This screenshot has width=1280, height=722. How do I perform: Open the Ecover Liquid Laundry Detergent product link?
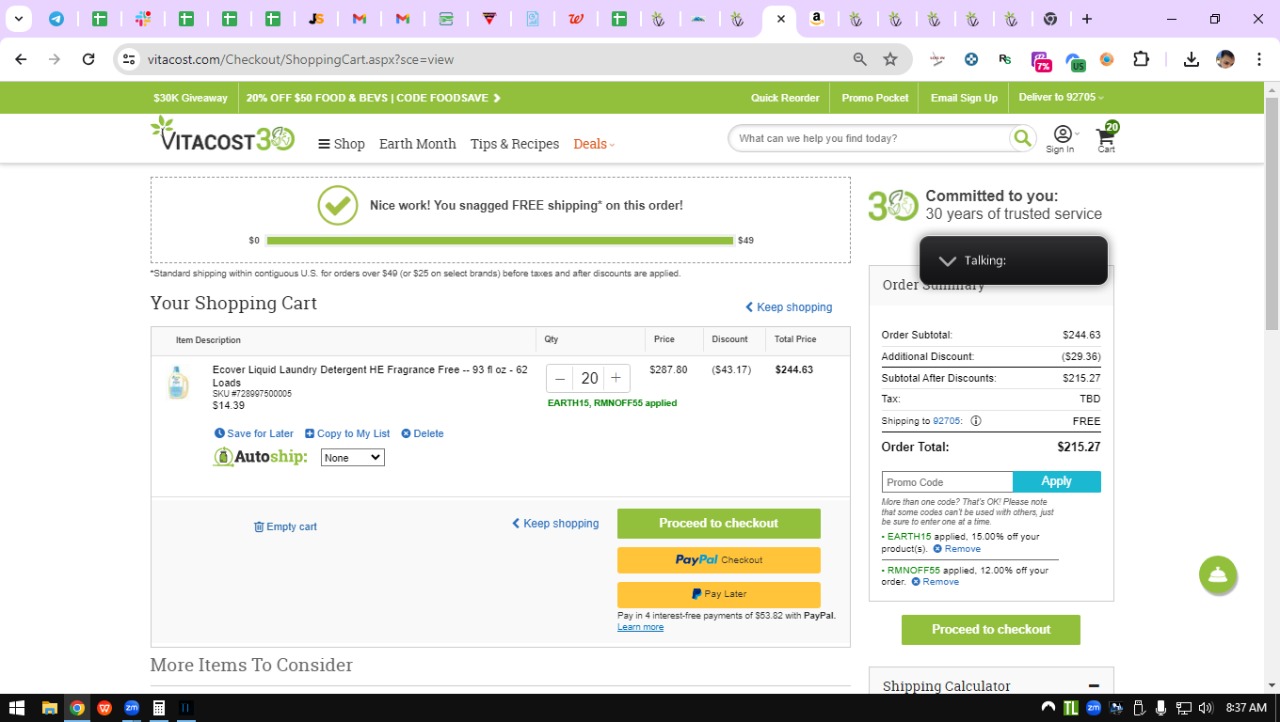point(370,376)
